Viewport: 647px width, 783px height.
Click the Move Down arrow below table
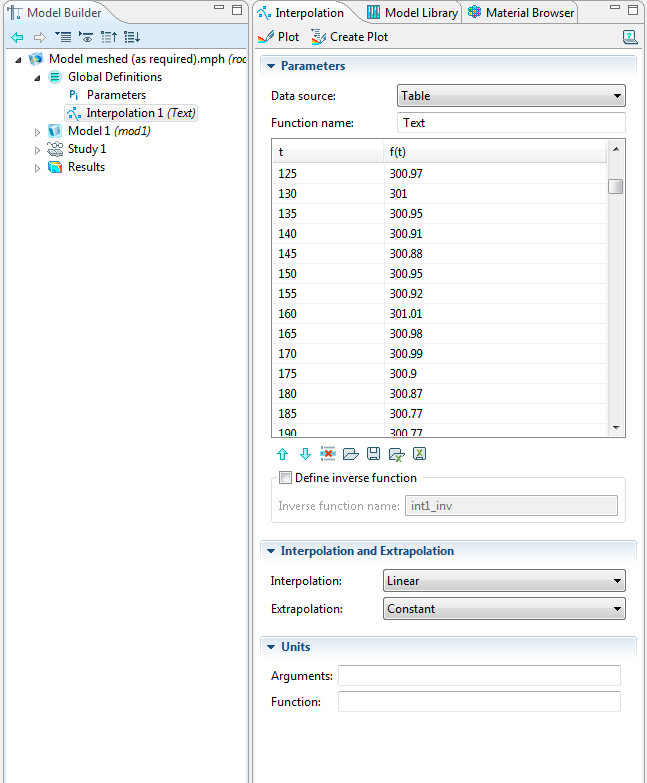pyautogui.click(x=305, y=454)
